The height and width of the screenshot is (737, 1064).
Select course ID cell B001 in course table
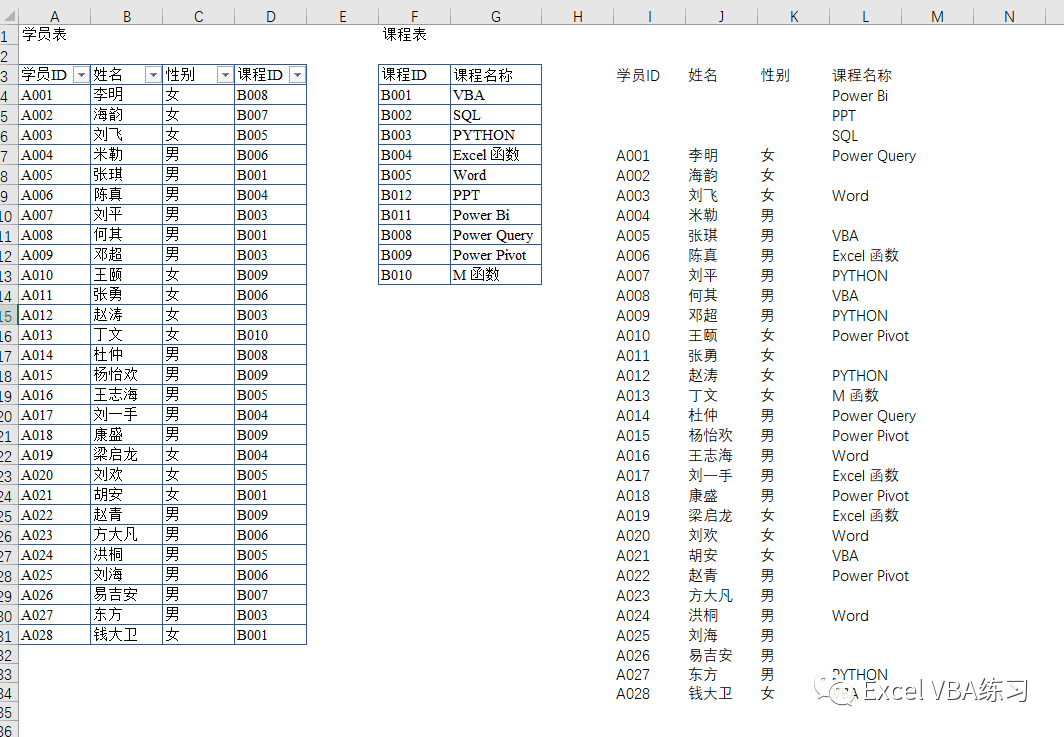415,95
